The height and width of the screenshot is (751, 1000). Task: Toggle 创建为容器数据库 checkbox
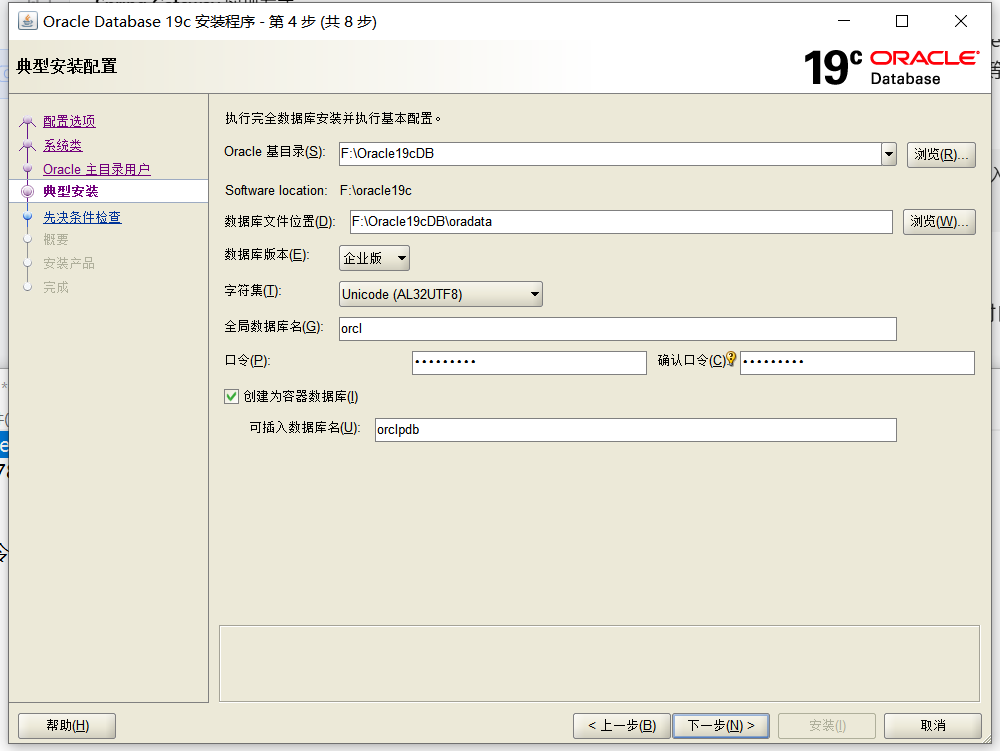point(232,397)
